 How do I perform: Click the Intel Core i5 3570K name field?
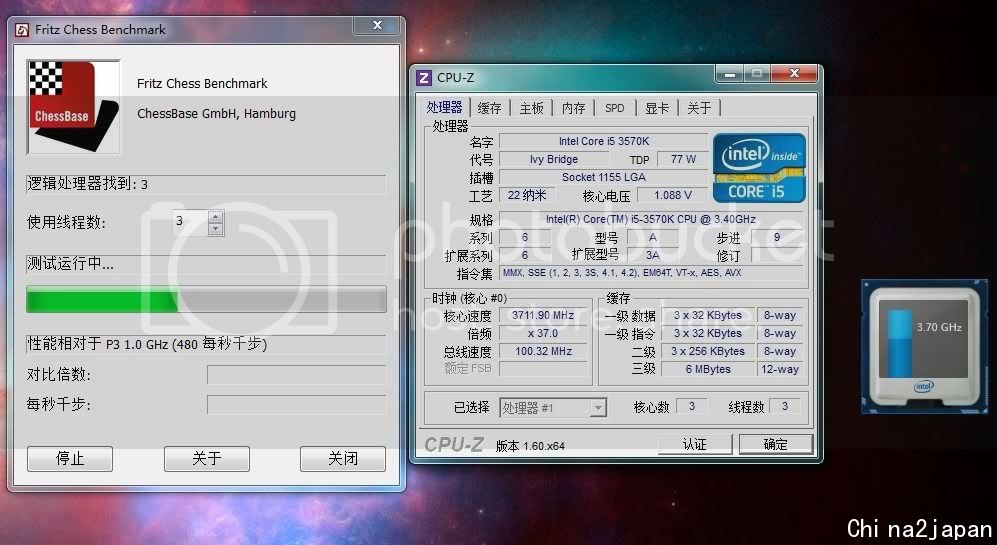(x=603, y=141)
